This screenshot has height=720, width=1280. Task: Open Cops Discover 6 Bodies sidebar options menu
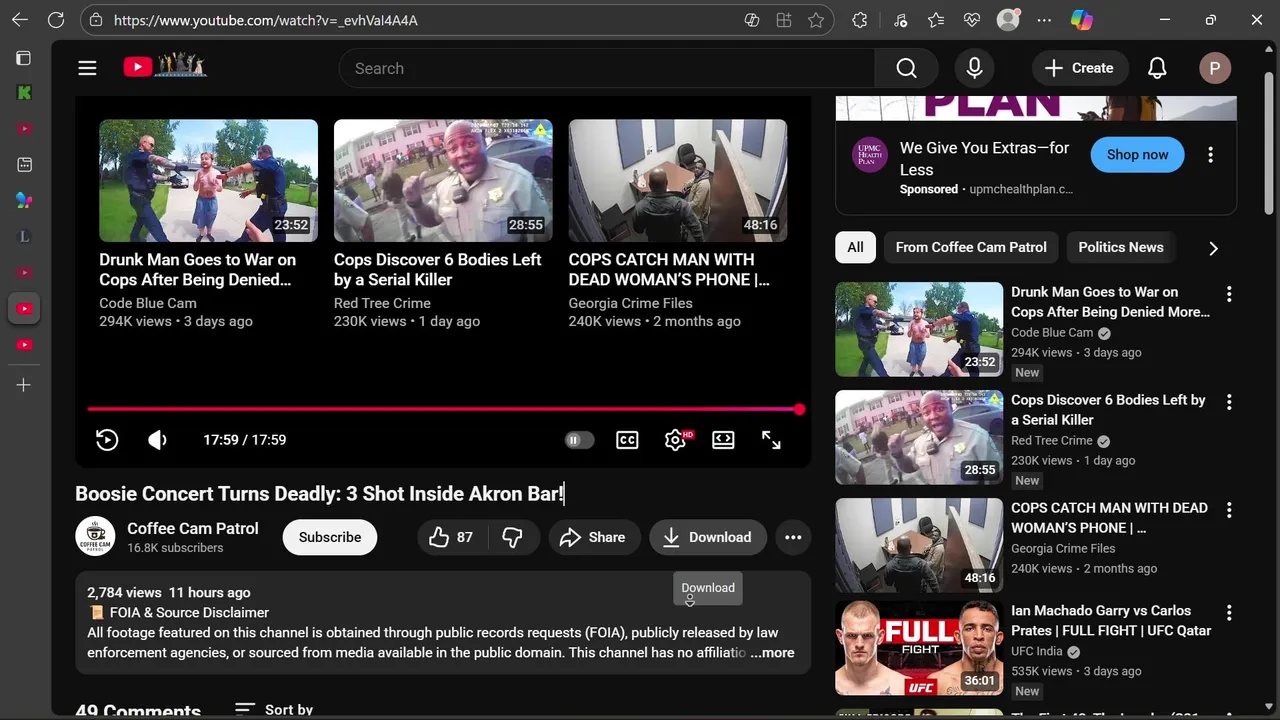[1229, 402]
